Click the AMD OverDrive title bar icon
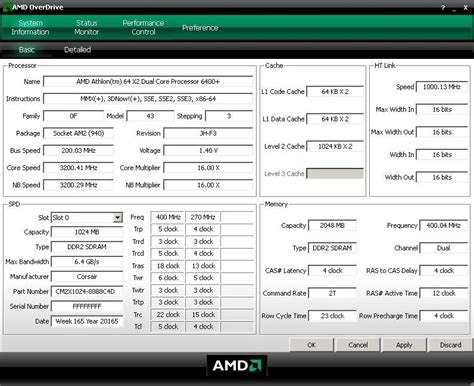 [7, 7]
